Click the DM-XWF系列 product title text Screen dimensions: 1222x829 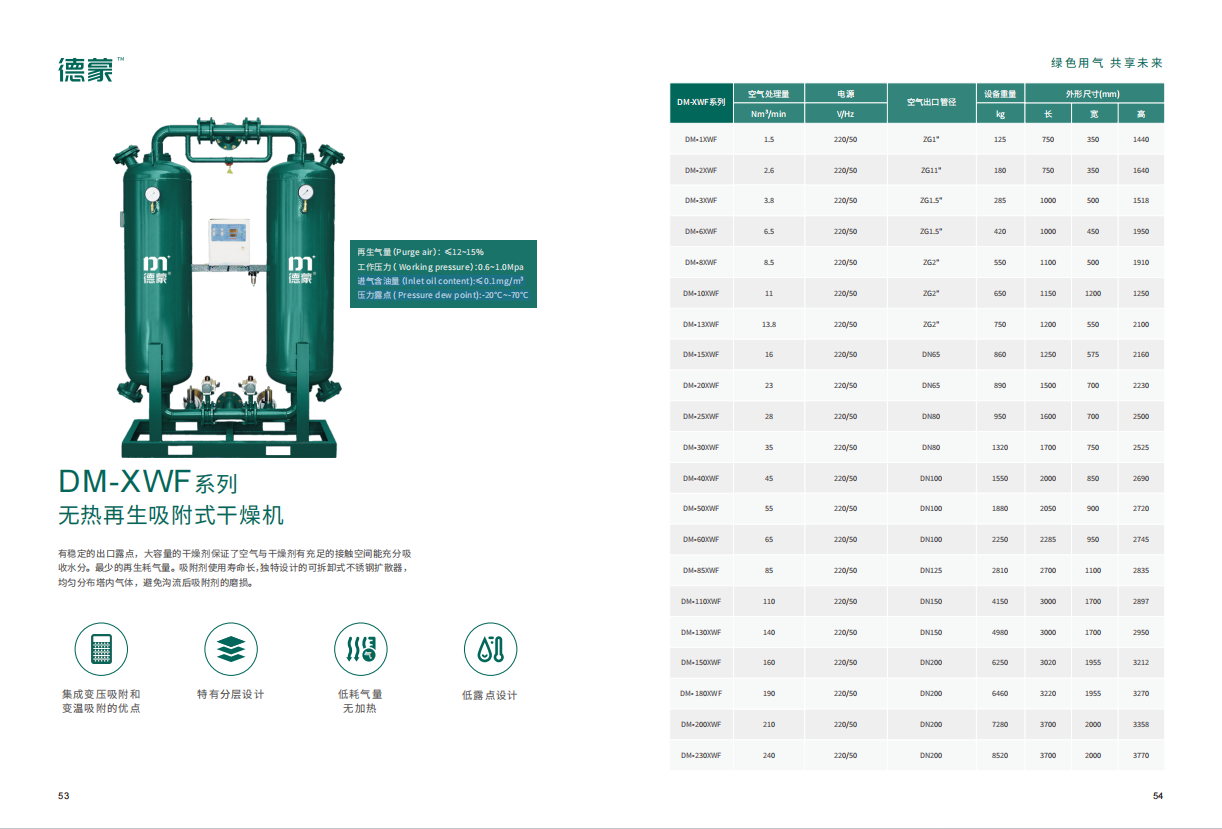pyautogui.click(x=148, y=483)
